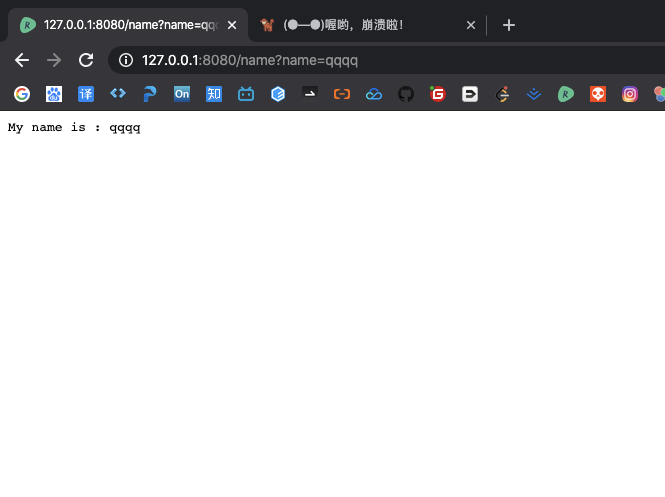Click the 'My name is : qqqq' text
Image resolution: width=665 pixels, height=497 pixels.
coord(74,128)
